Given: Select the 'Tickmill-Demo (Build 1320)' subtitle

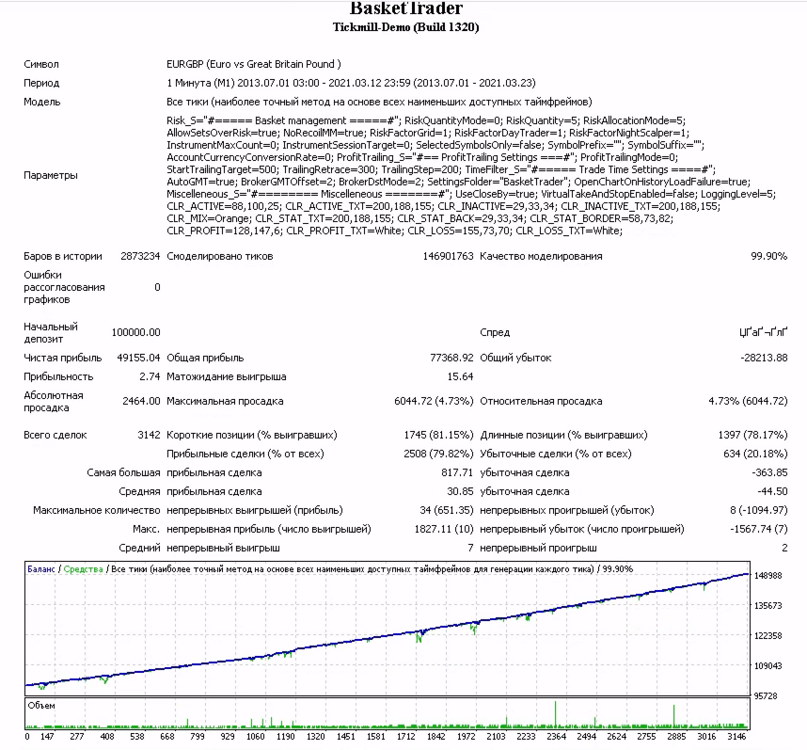Looking at the screenshot, I should coord(406,27).
